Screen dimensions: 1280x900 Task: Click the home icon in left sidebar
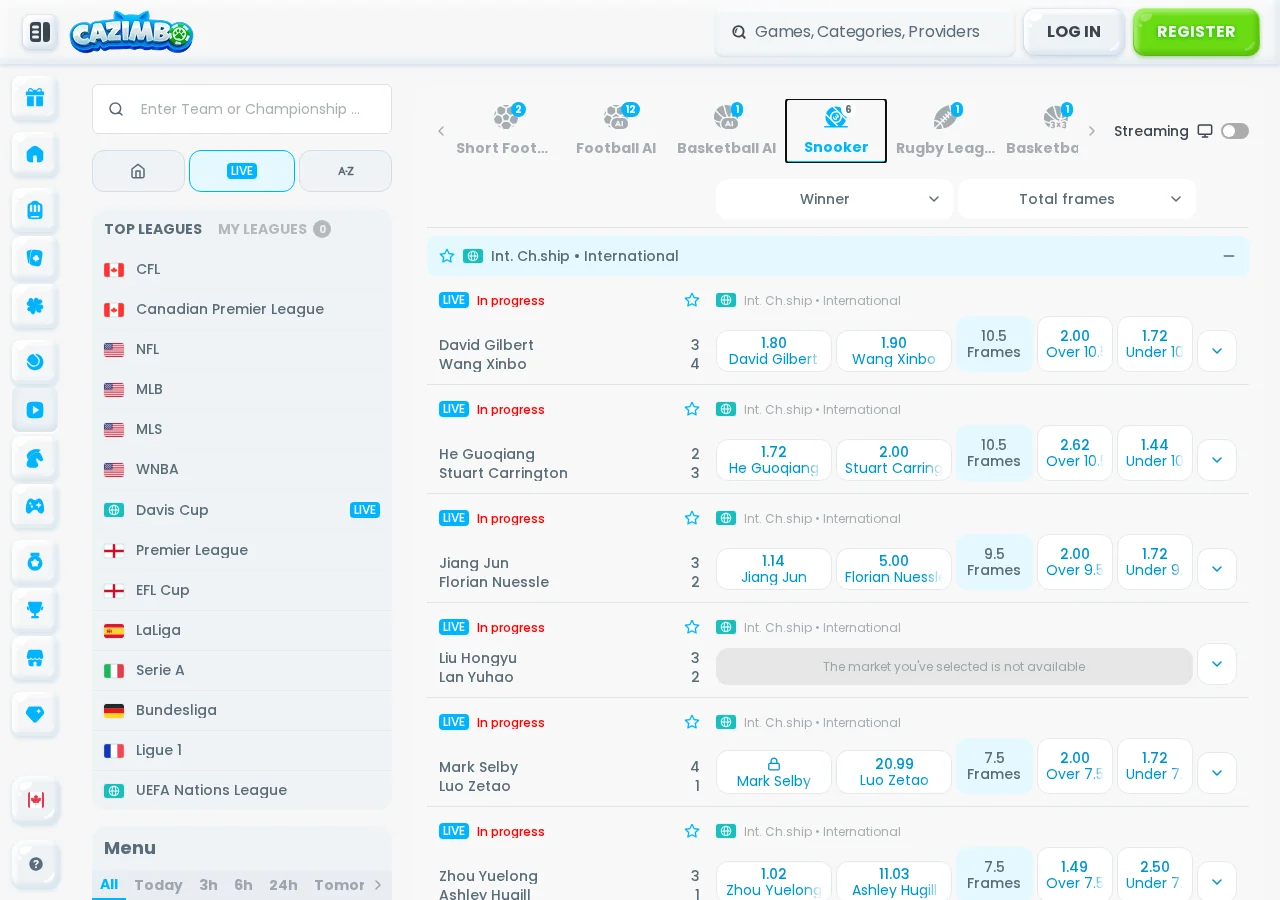point(35,153)
